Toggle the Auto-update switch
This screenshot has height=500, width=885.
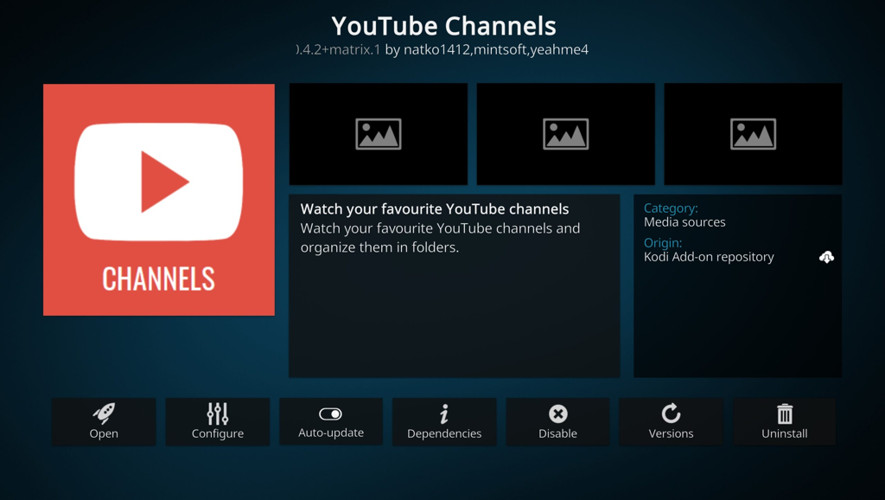(x=331, y=421)
